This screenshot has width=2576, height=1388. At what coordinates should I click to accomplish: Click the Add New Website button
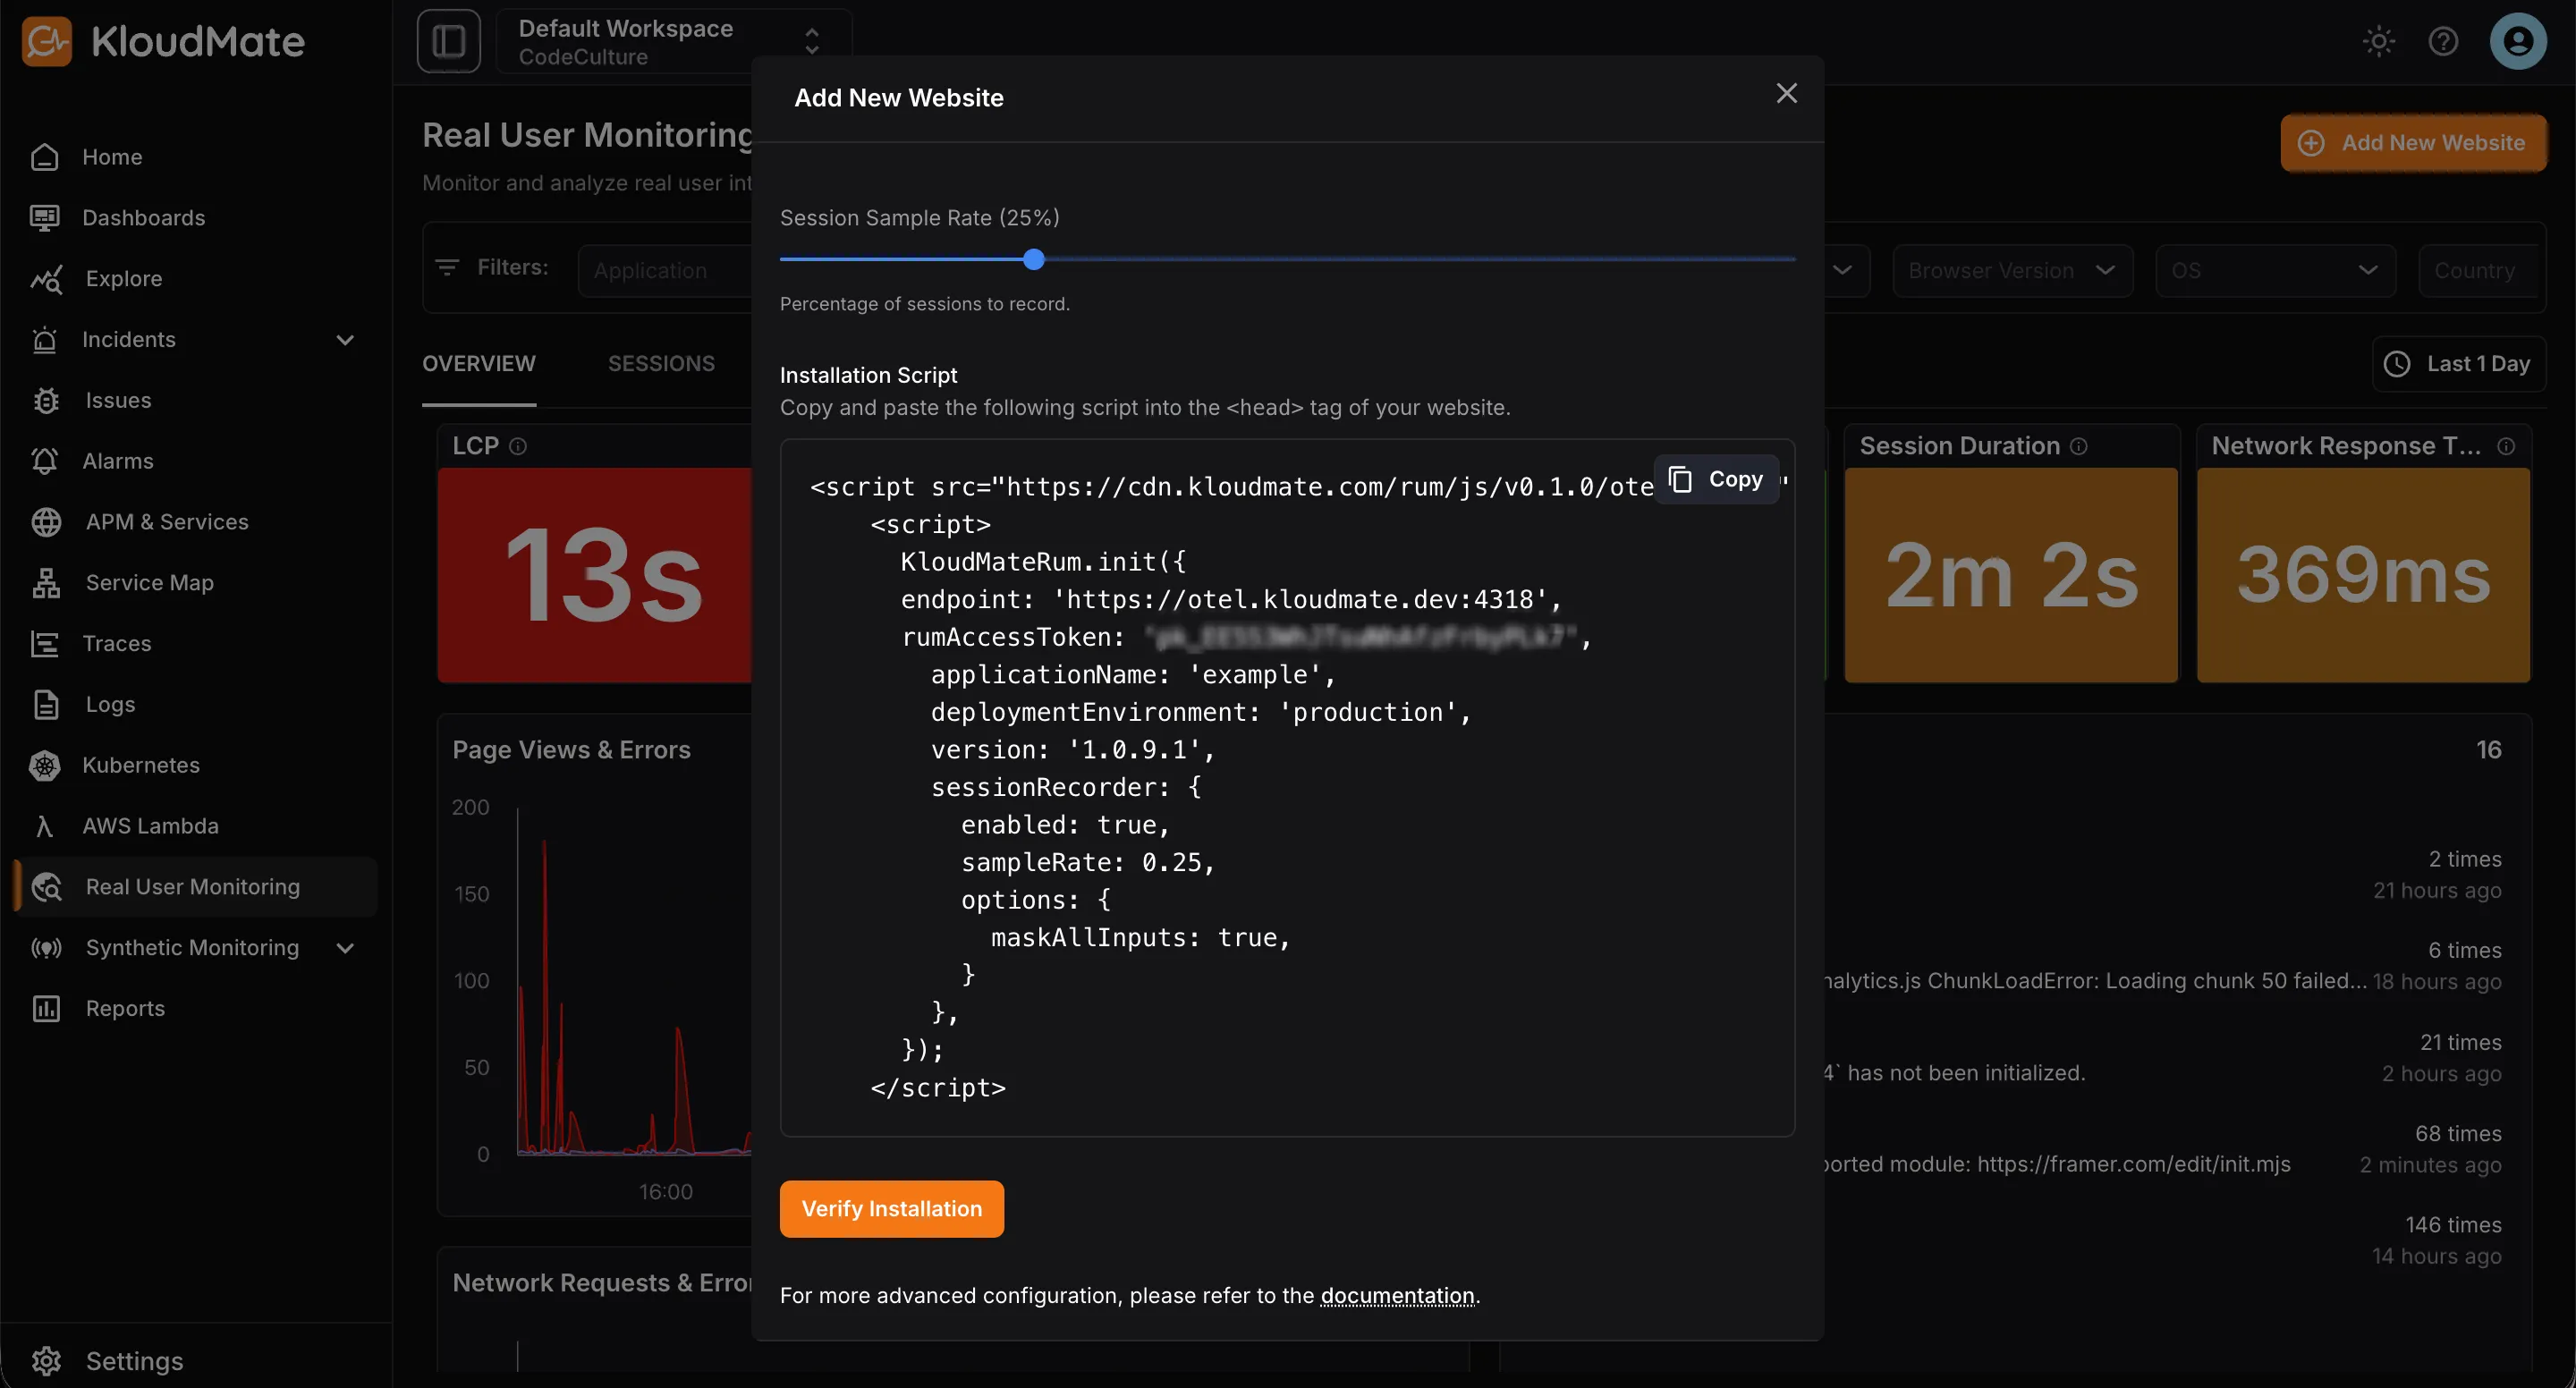[2413, 143]
